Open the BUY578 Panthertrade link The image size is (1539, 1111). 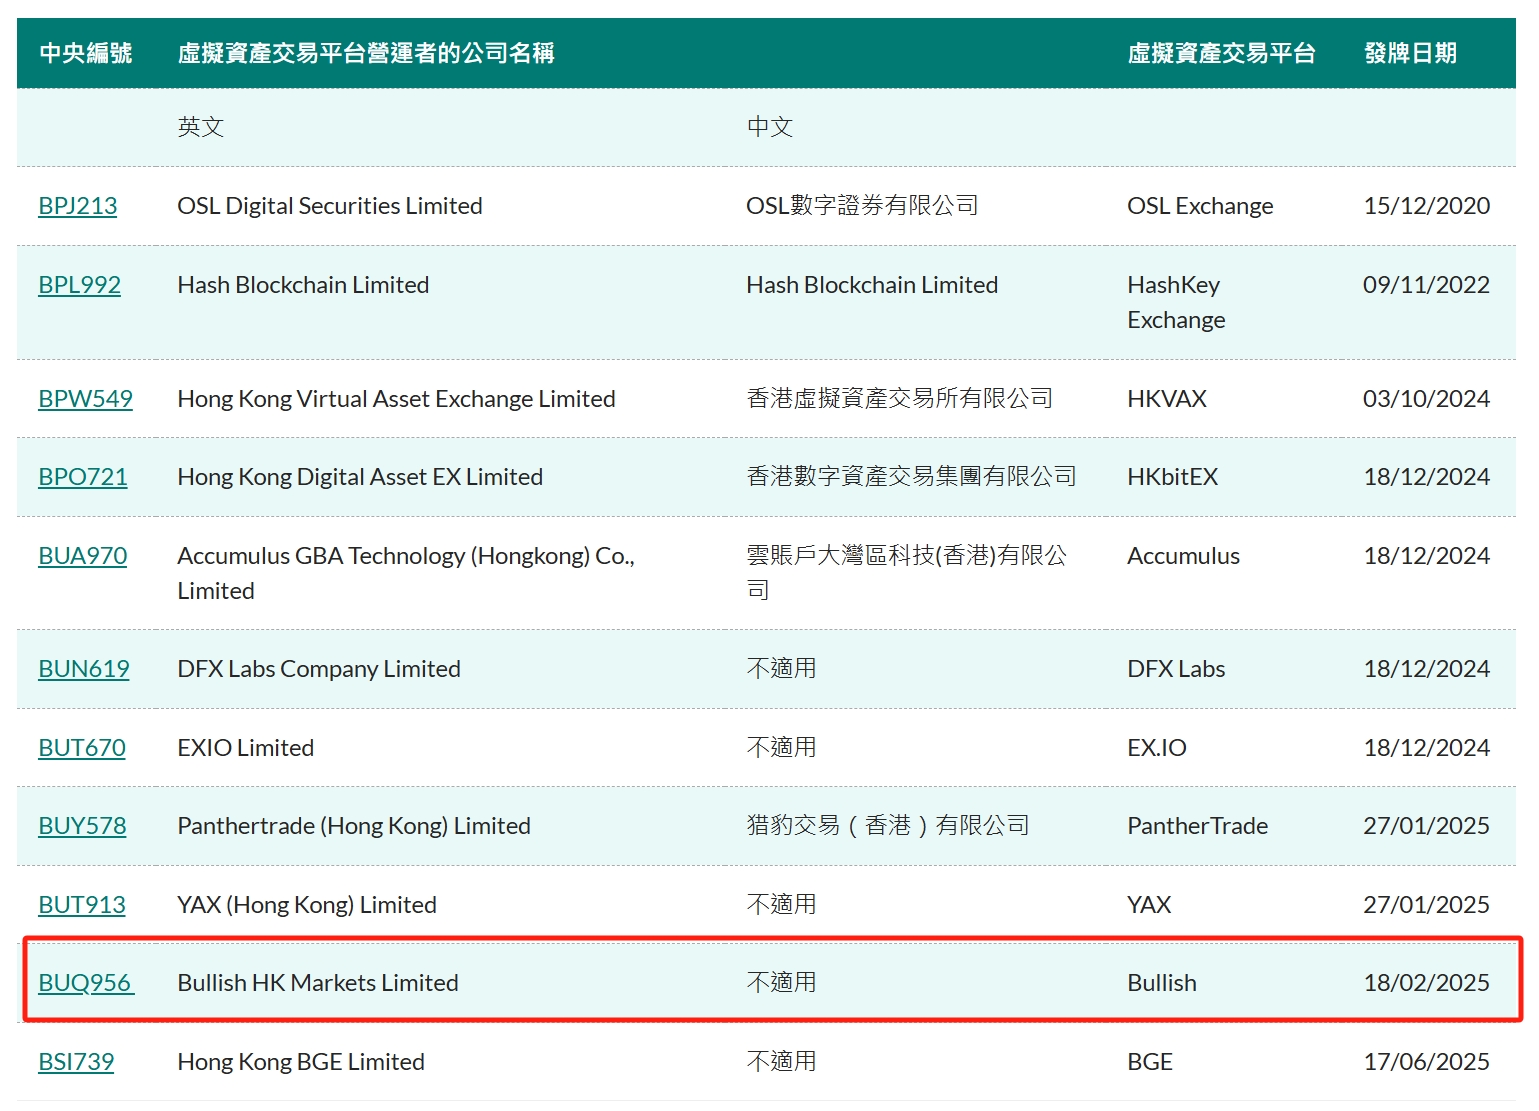coord(82,826)
